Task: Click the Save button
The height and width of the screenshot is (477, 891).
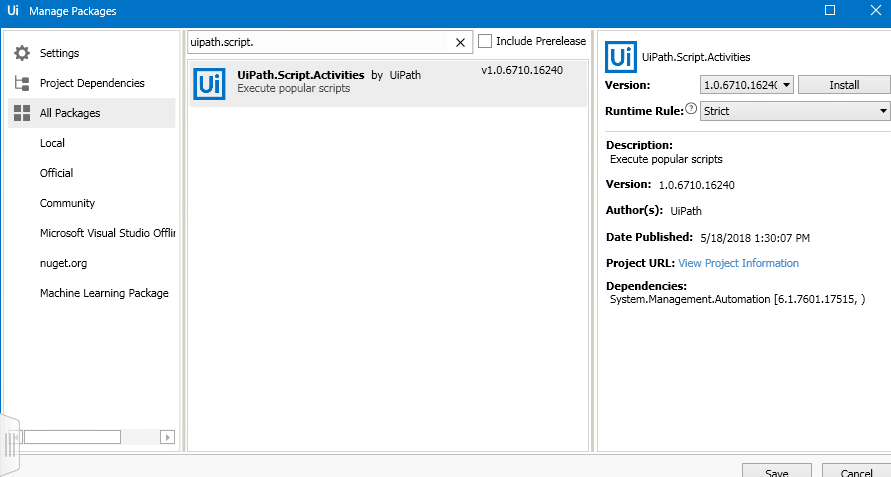Action: click(776, 471)
